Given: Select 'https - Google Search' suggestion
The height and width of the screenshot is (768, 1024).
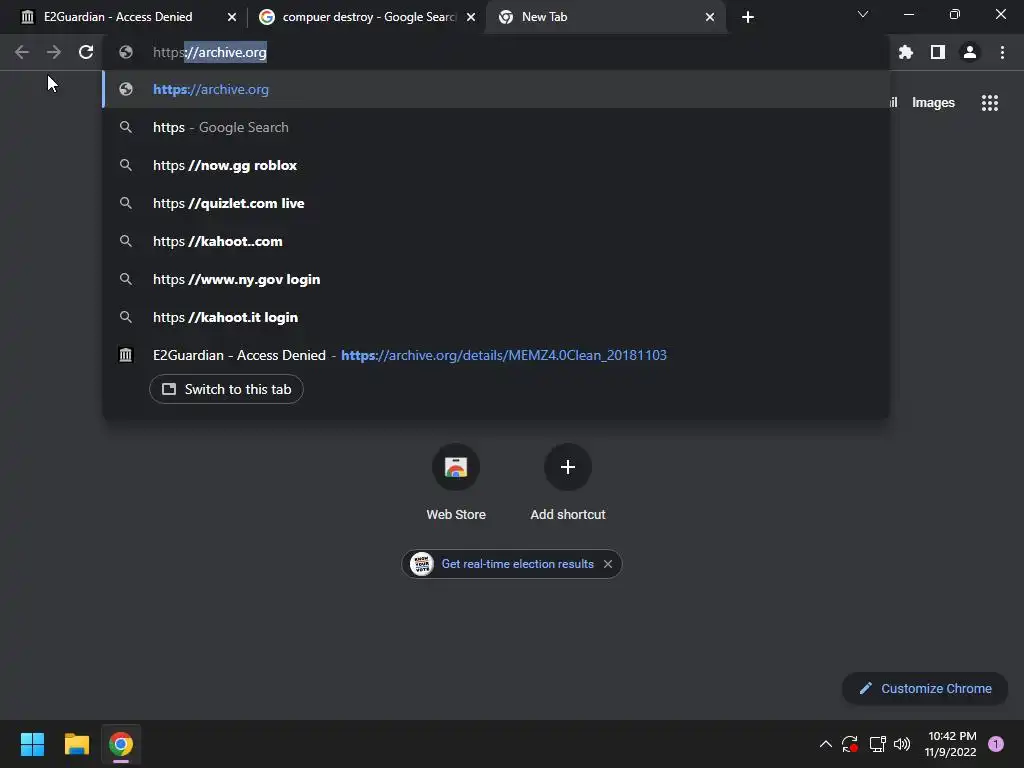Looking at the screenshot, I should (496, 127).
